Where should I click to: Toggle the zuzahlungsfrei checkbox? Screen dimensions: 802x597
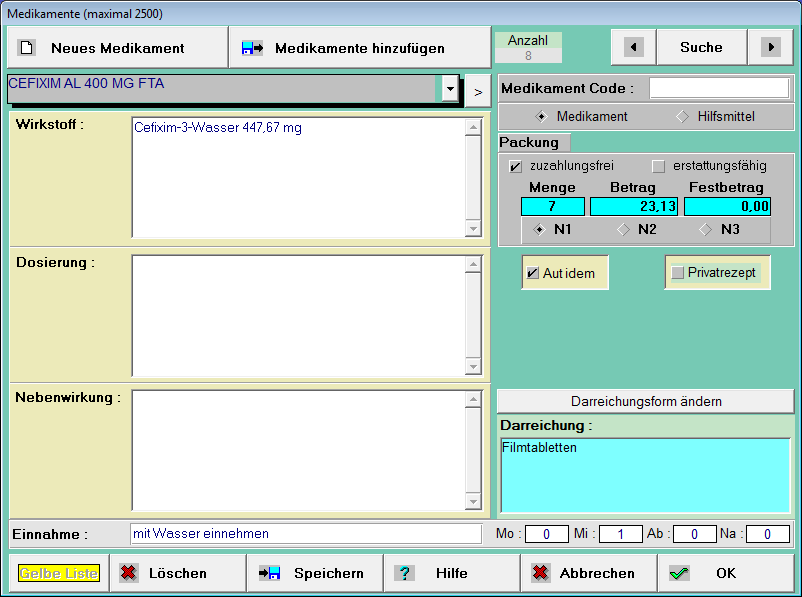coord(516,166)
